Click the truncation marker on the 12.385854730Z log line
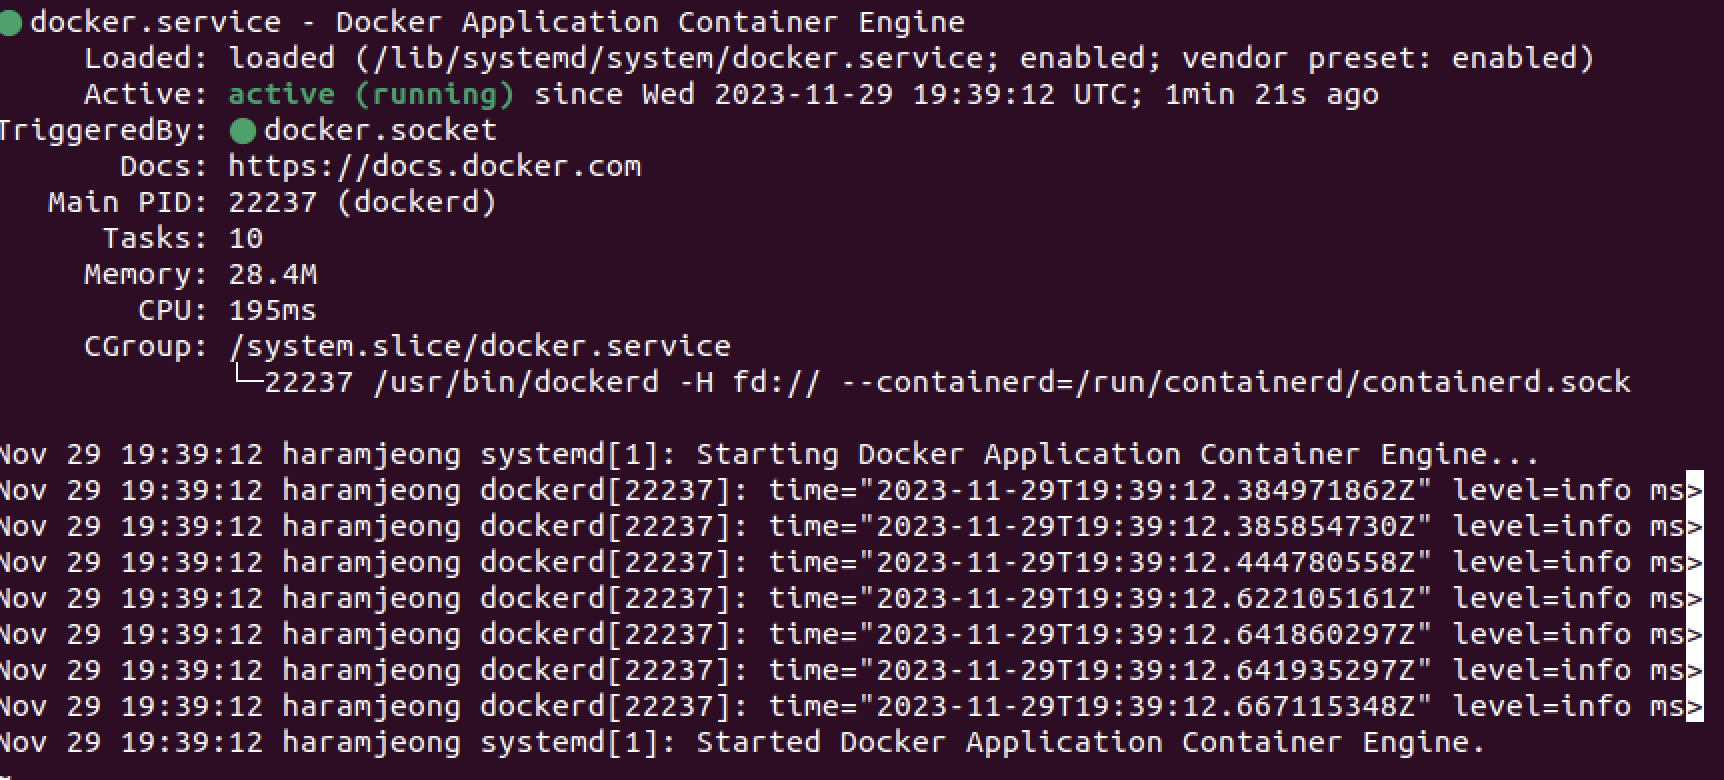The width and height of the screenshot is (1724, 780). pyautogui.click(x=1694, y=526)
